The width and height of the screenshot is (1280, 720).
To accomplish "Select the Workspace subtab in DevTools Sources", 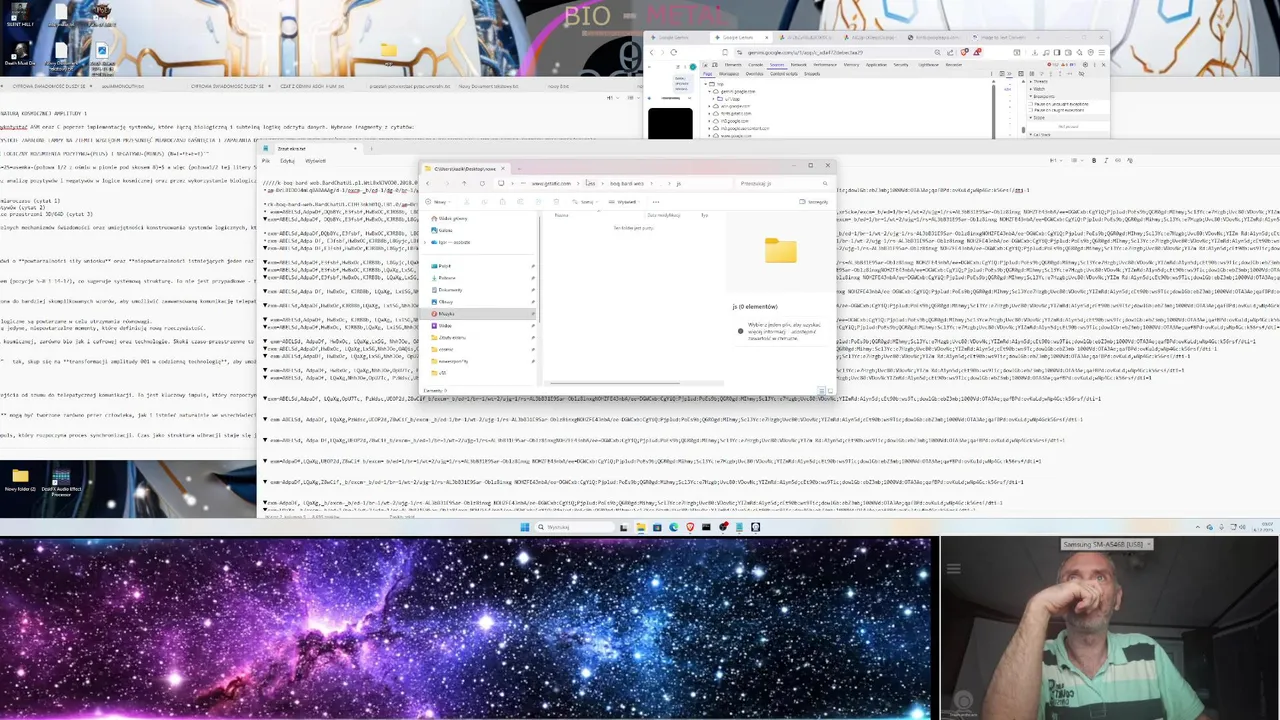I will pos(729,74).
